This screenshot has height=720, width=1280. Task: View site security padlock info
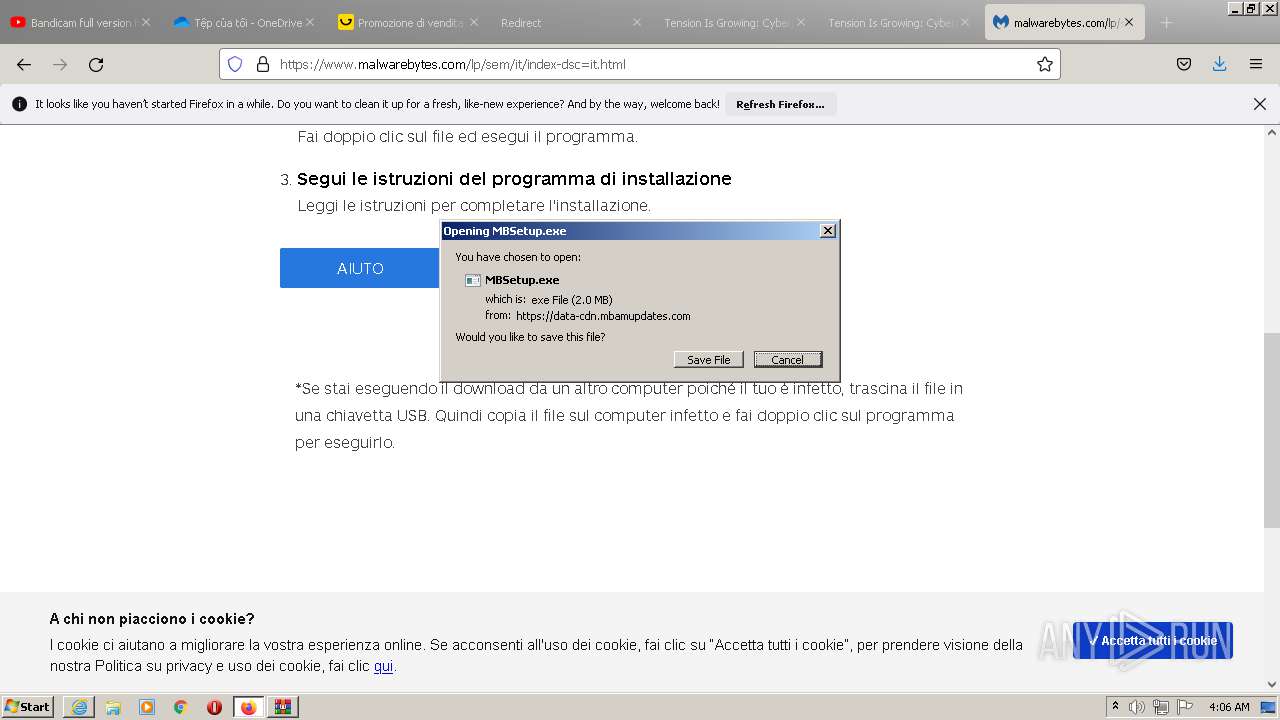pyautogui.click(x=263, y=64)
